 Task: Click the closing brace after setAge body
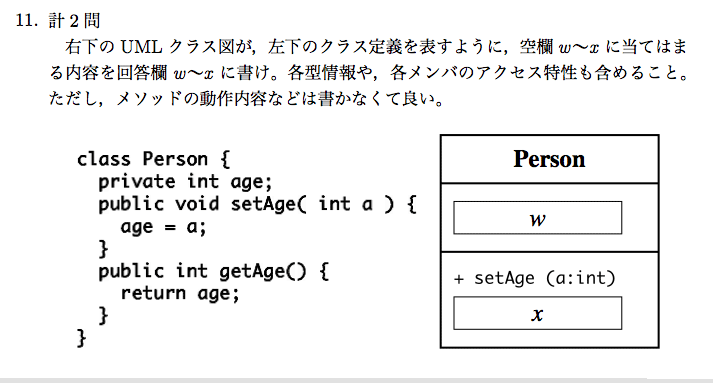[x=103, y=249]
